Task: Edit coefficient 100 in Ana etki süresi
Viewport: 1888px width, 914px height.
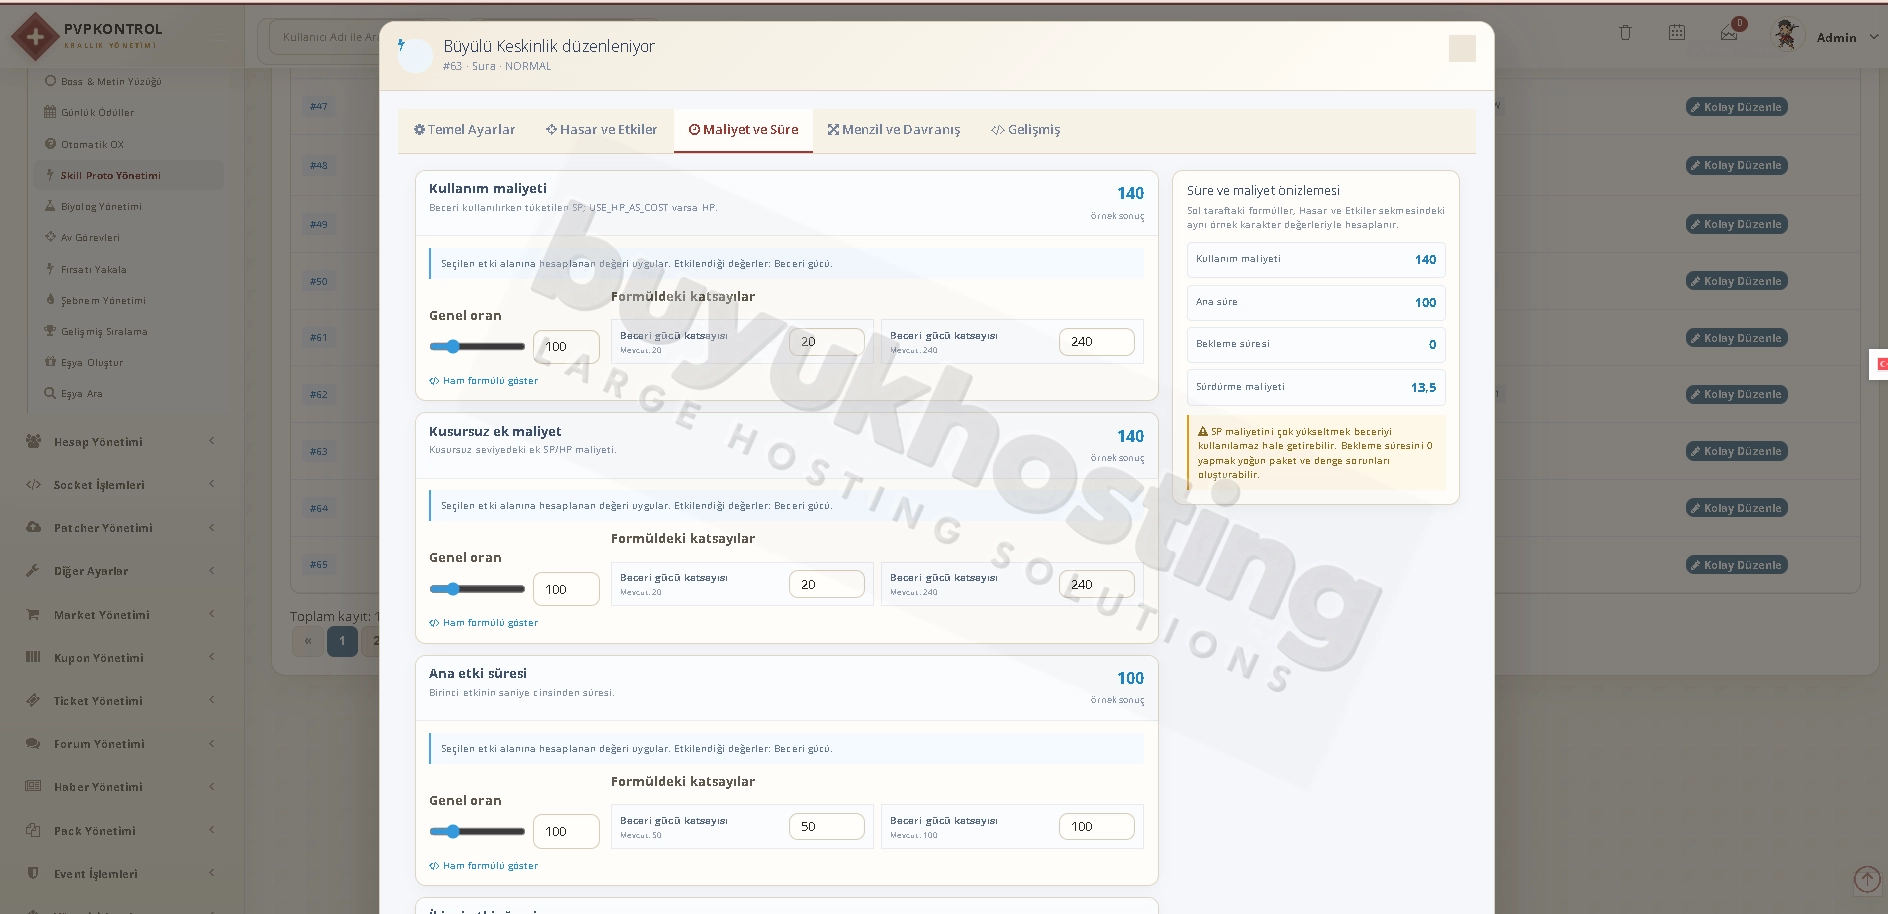Action: pyautogui.click(x=1096, y=826)
